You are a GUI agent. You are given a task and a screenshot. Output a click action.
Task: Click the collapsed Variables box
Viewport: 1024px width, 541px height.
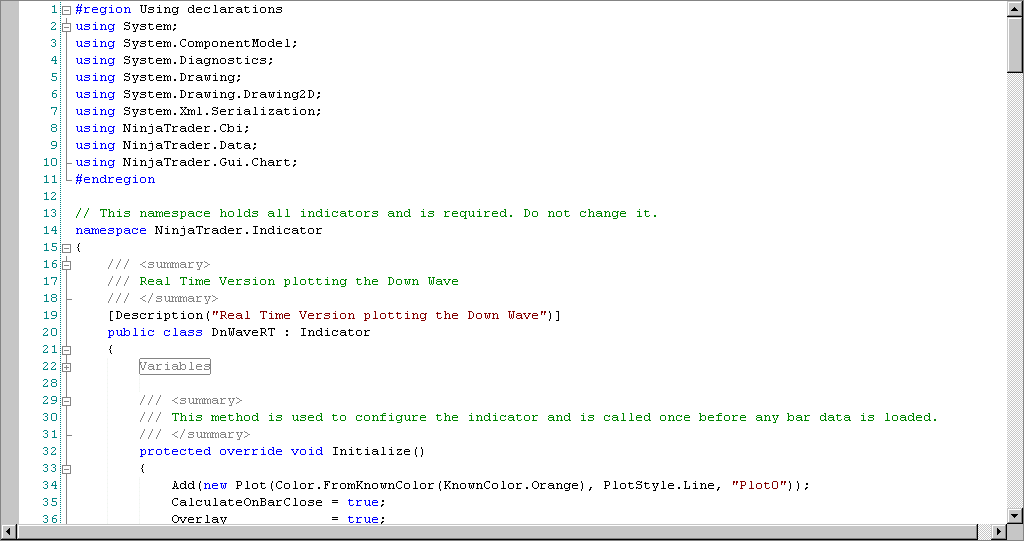[175, 366]
